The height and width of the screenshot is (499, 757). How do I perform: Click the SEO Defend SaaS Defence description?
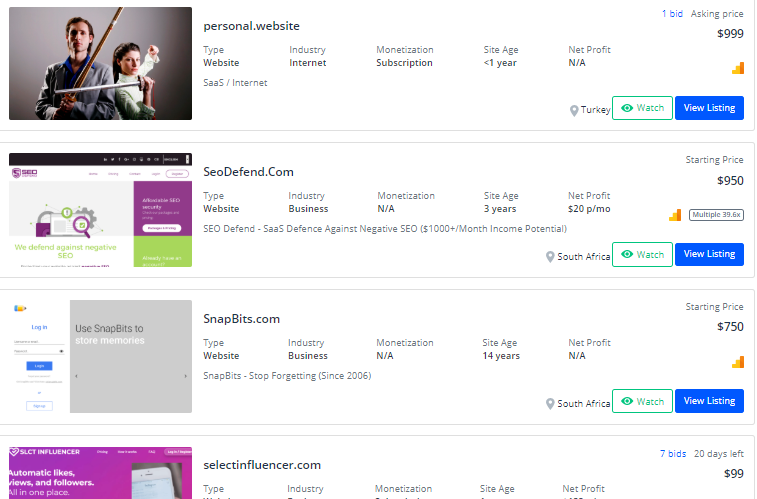pos(385,229)
